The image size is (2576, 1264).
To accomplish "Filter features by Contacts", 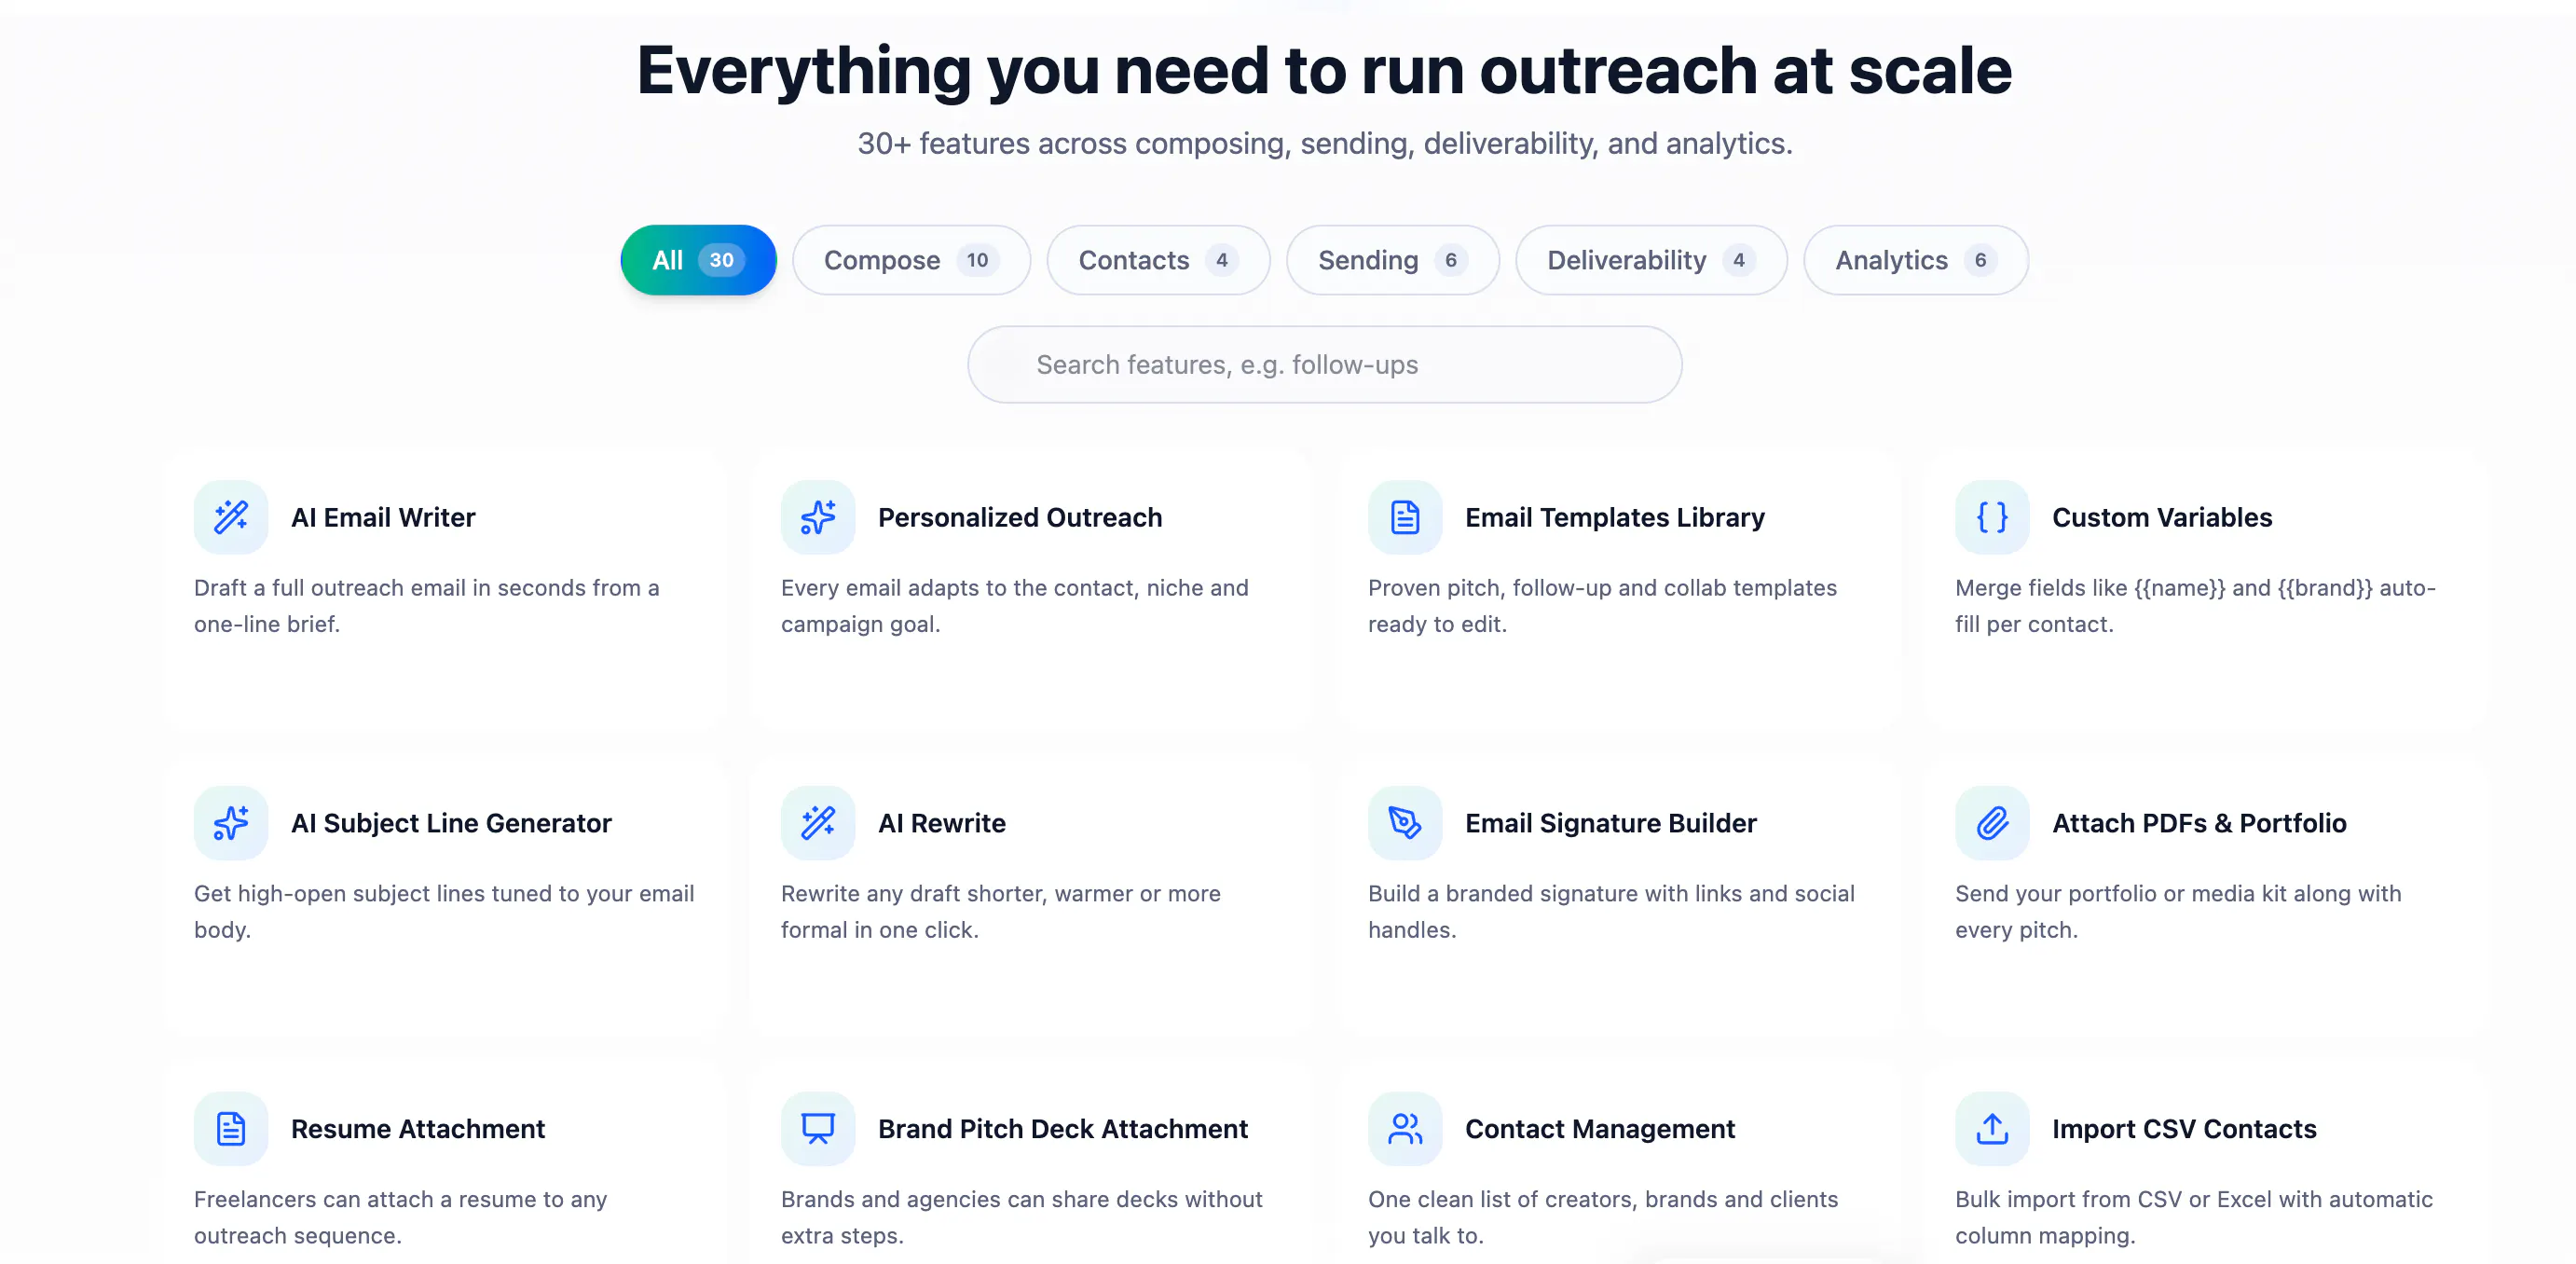I will [1158, 260].
